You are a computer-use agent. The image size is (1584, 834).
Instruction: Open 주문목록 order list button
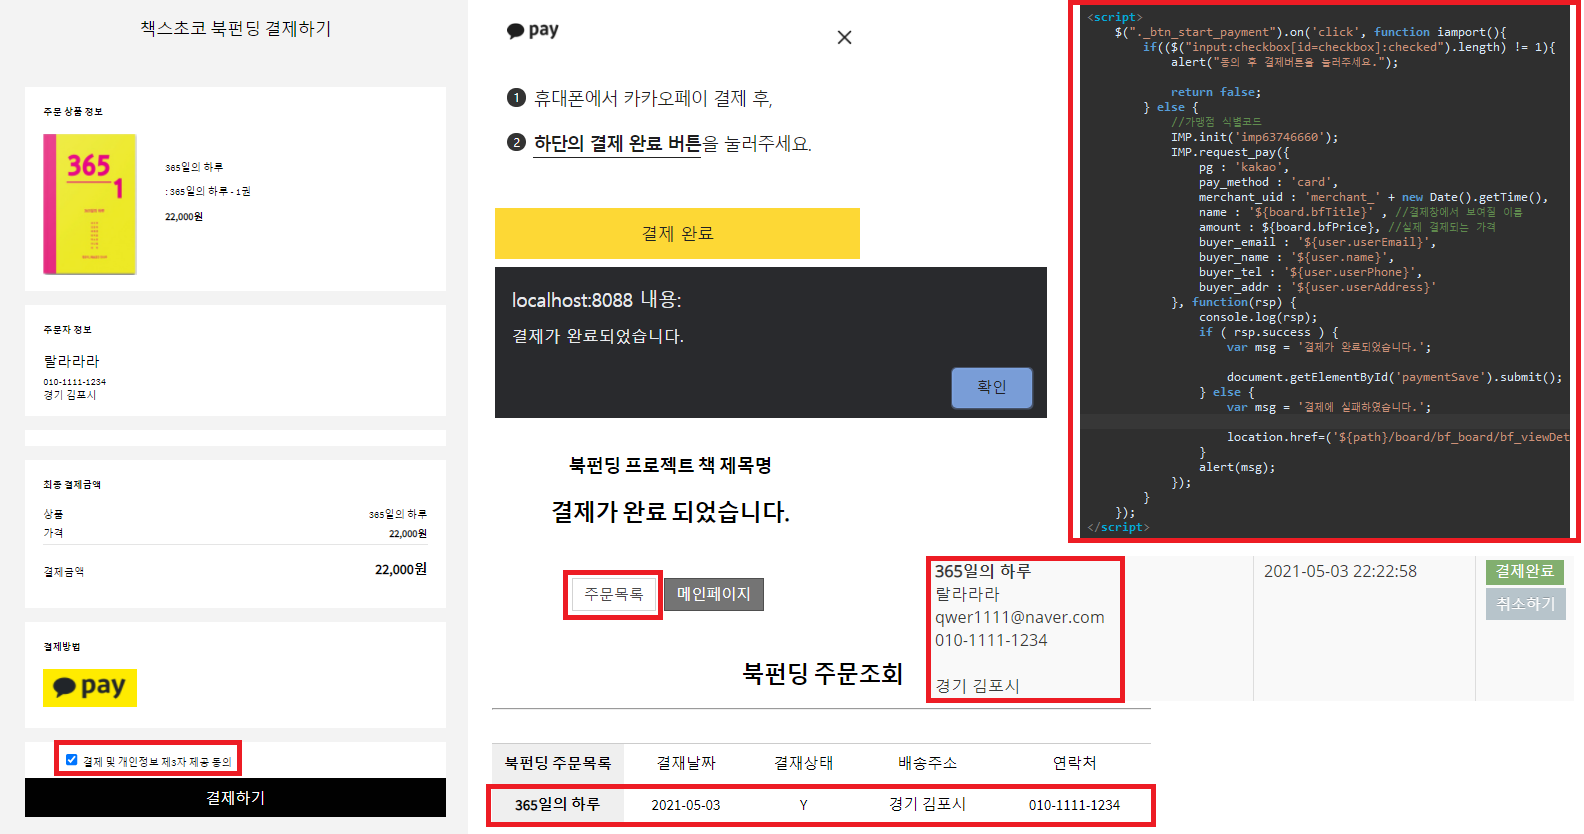[x=613, y=594]
